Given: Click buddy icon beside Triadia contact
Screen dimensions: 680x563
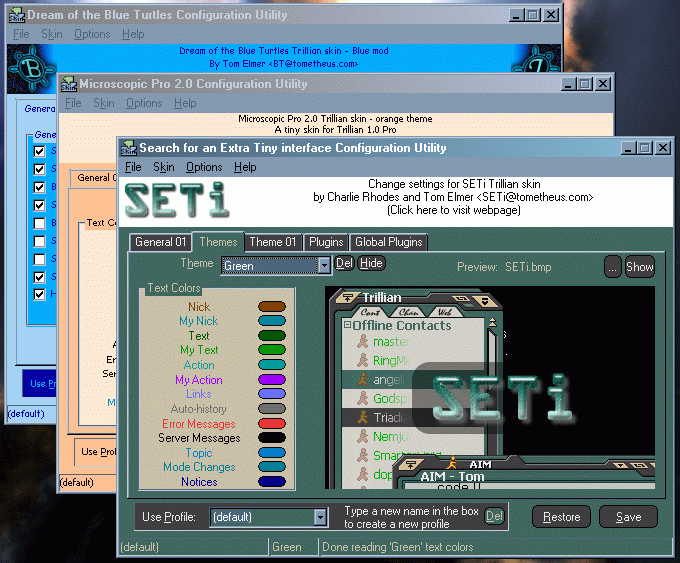Looking at the screenshot, I should (x=362, y=417).
